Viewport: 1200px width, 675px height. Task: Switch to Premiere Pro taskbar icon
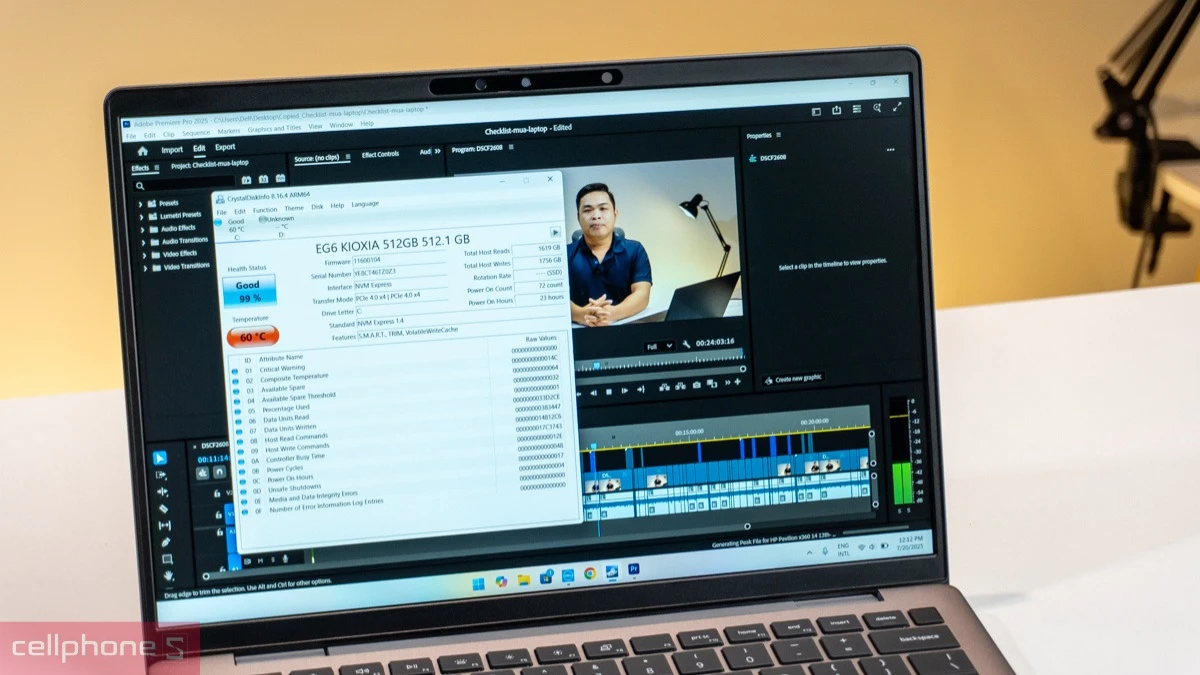[633, 569]
